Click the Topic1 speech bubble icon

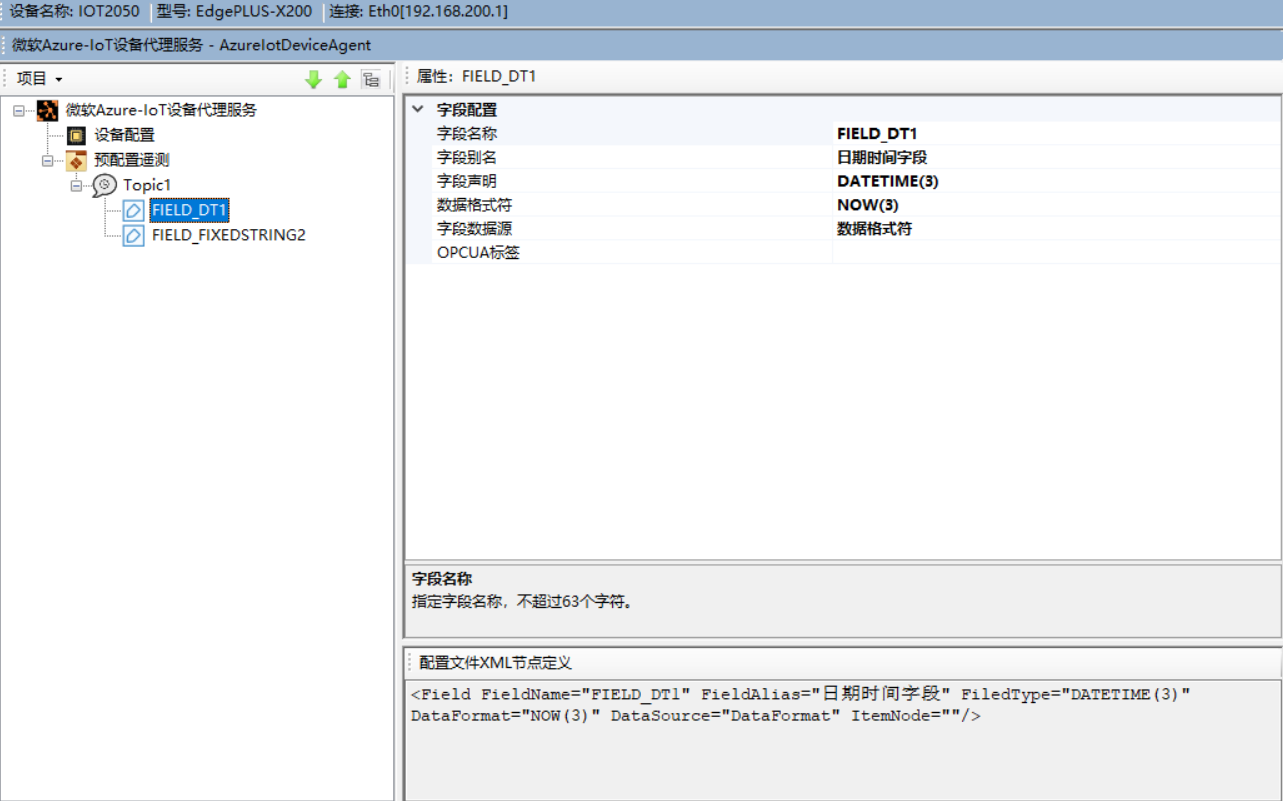coord(104,185)
